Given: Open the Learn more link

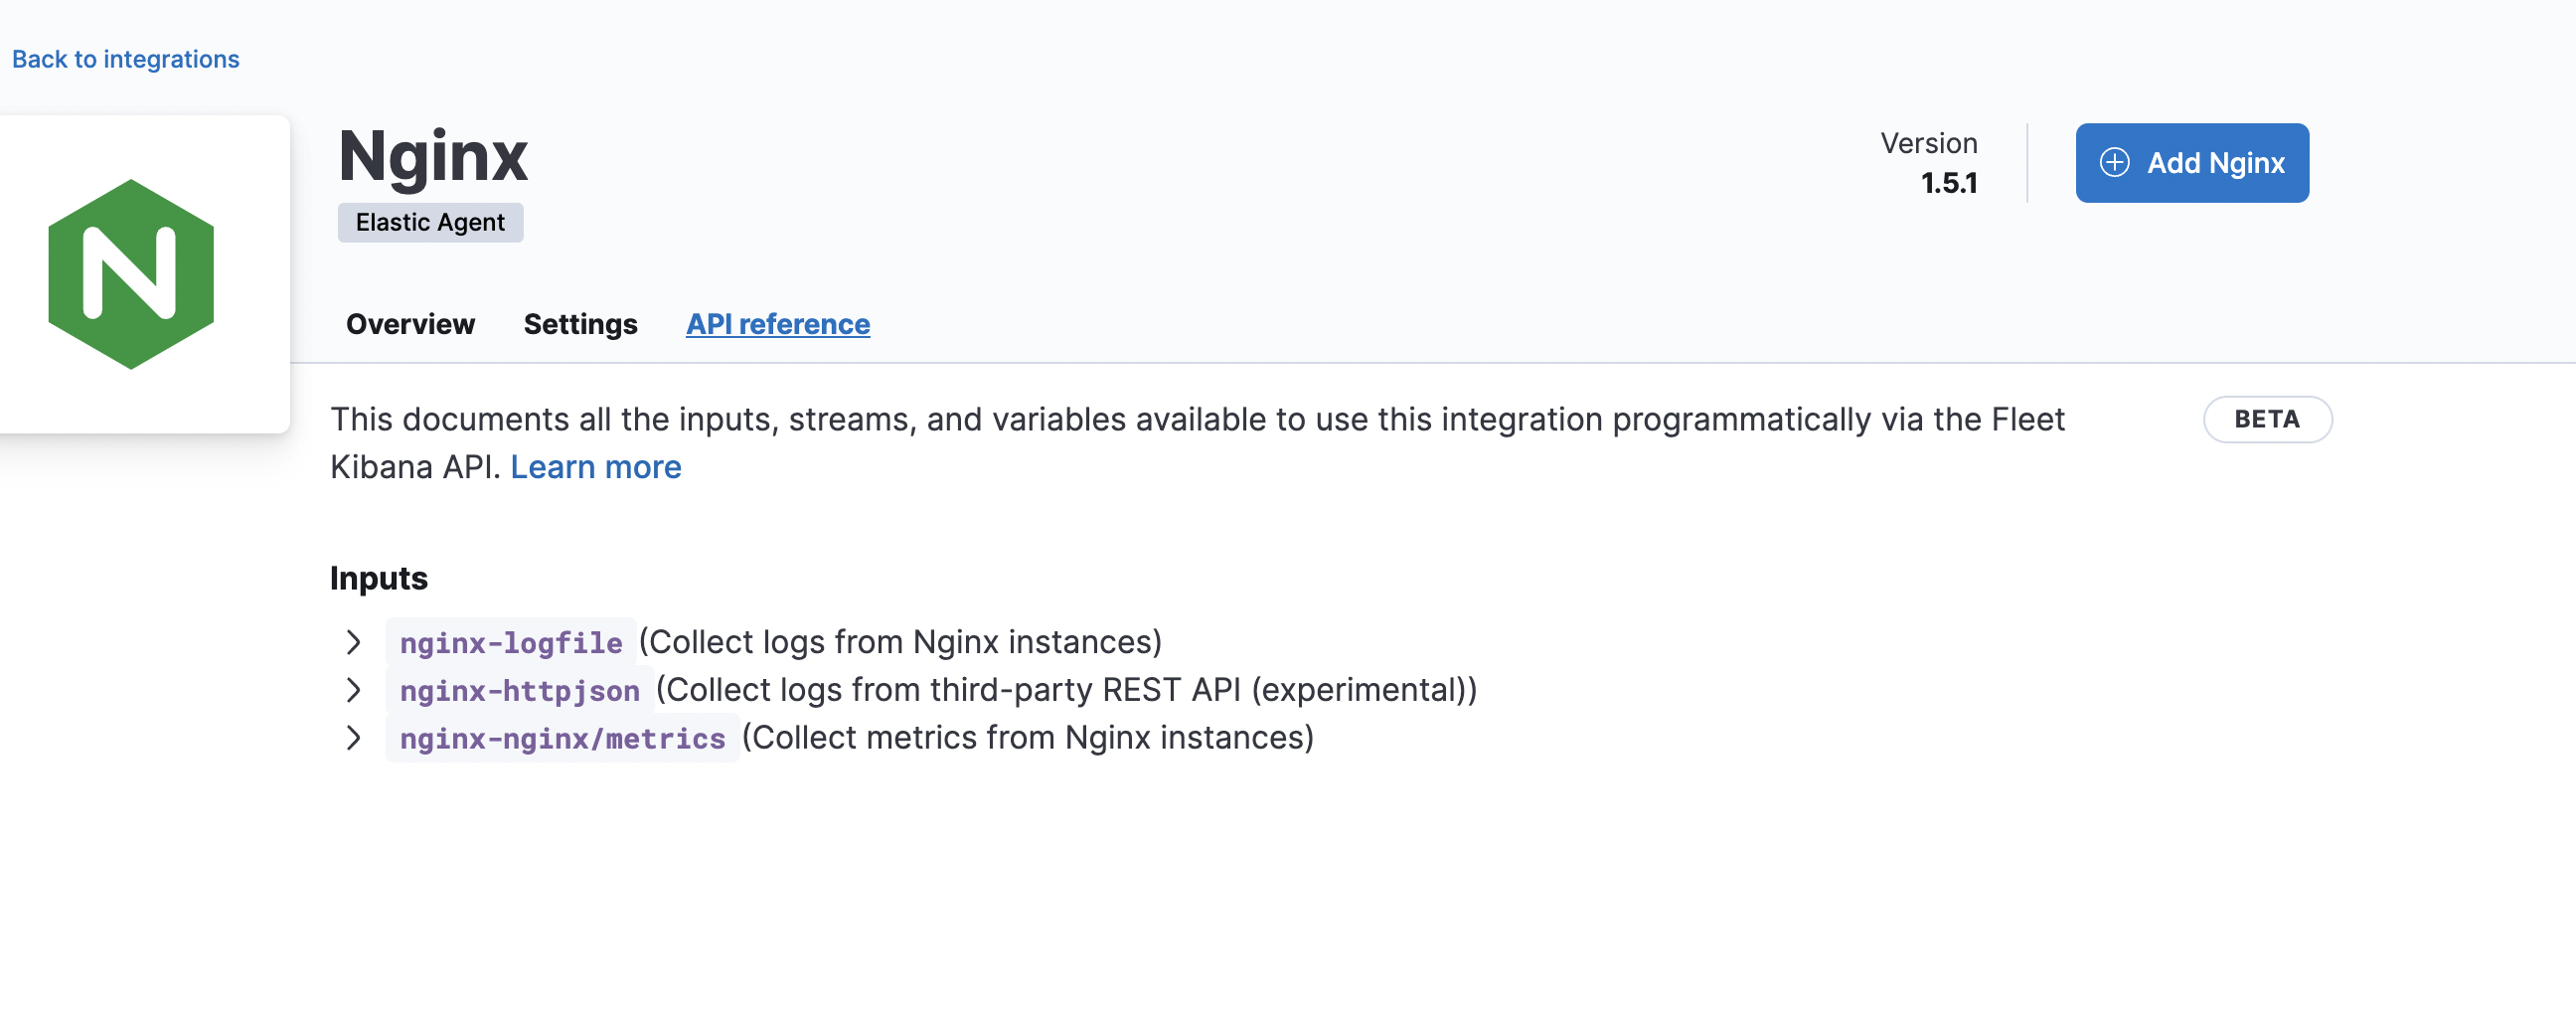Looking at the screenshot, I should (x=595, y=466).
